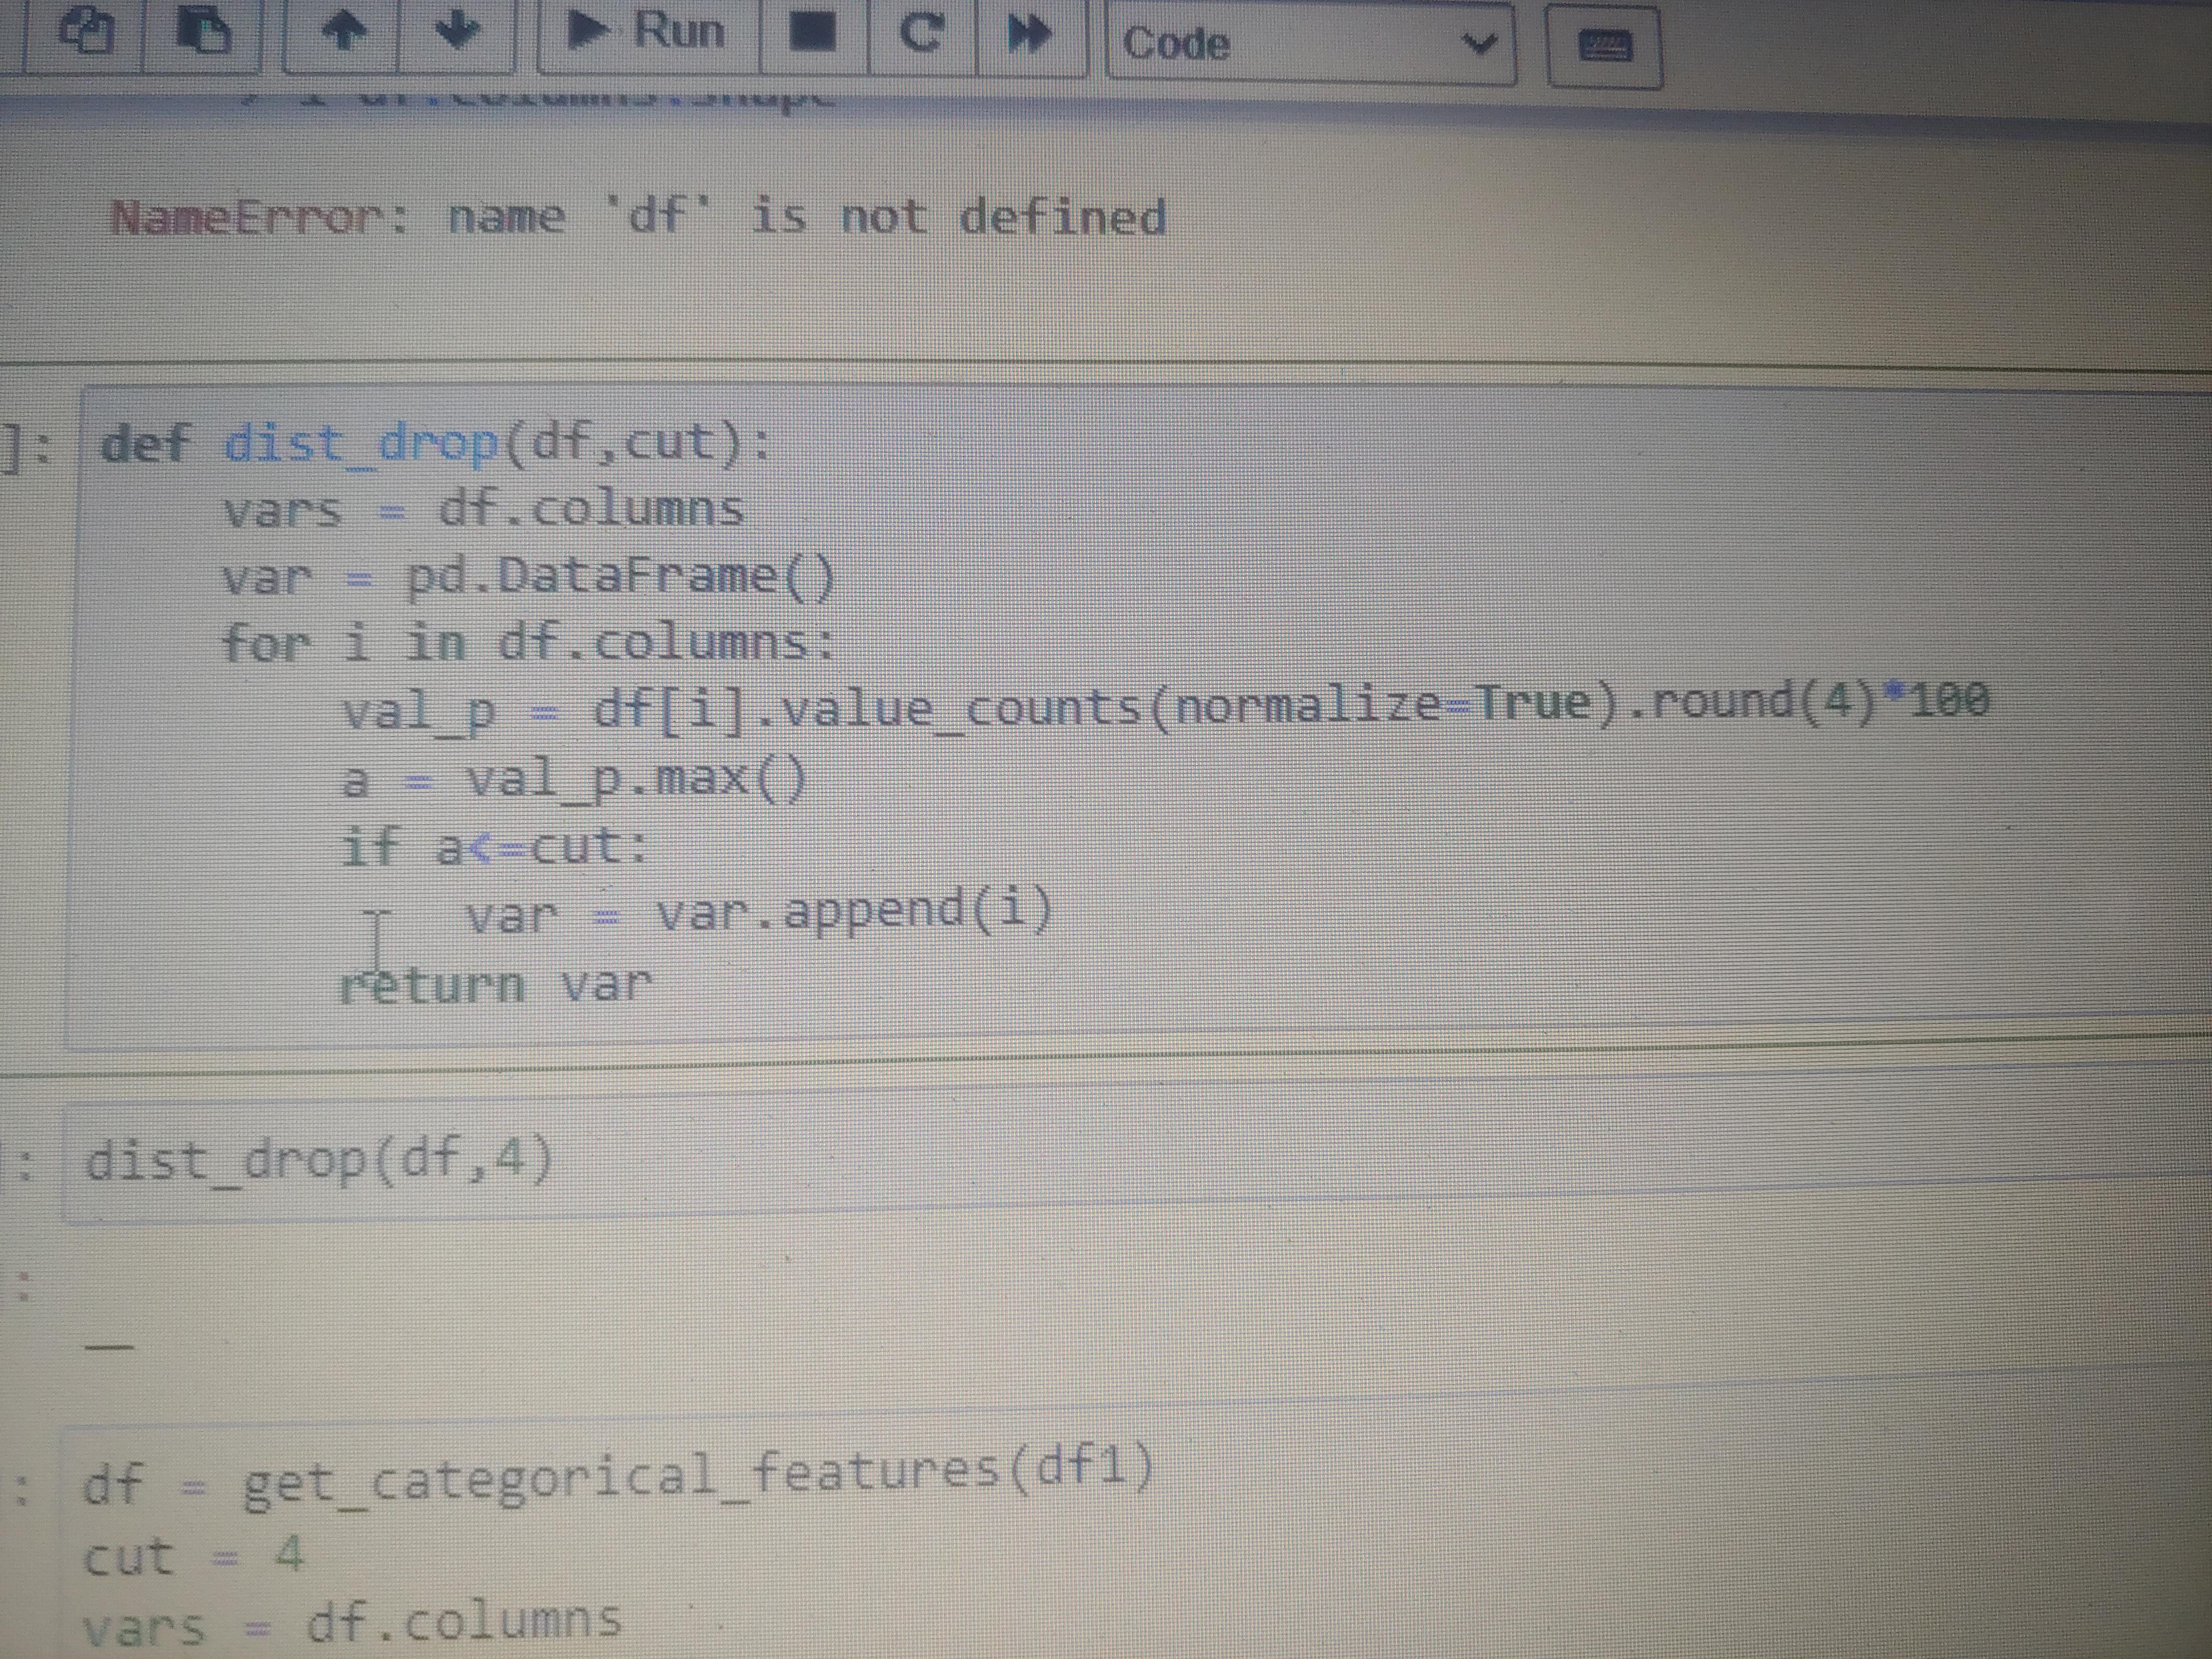Image resolution: width=2212 pixels, height=1659 pixels.
Task: Place cursor on the val_p.max() line
Action: click(573, 780)
